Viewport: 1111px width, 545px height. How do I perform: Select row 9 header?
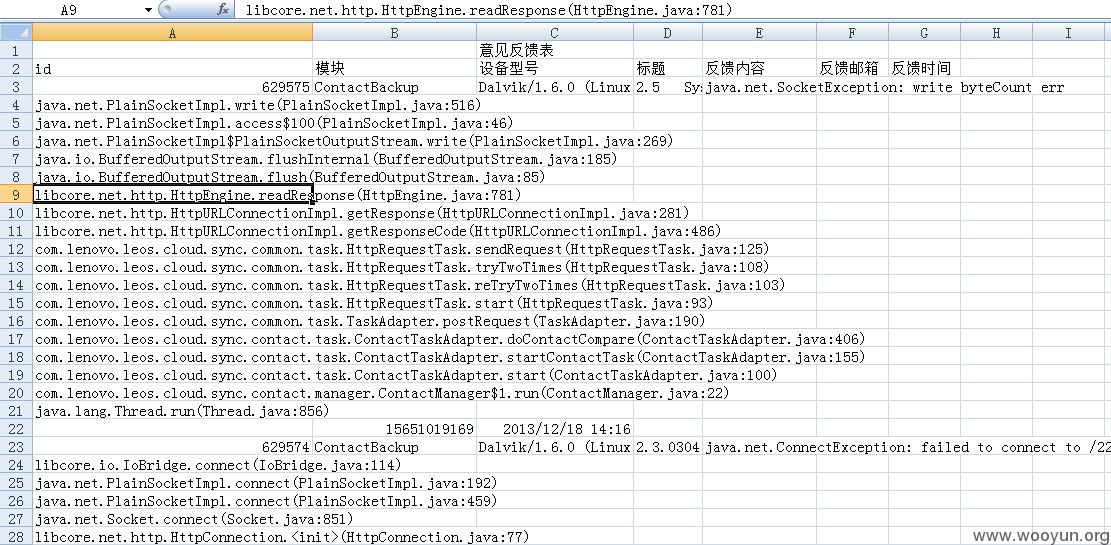click(16, 195)
